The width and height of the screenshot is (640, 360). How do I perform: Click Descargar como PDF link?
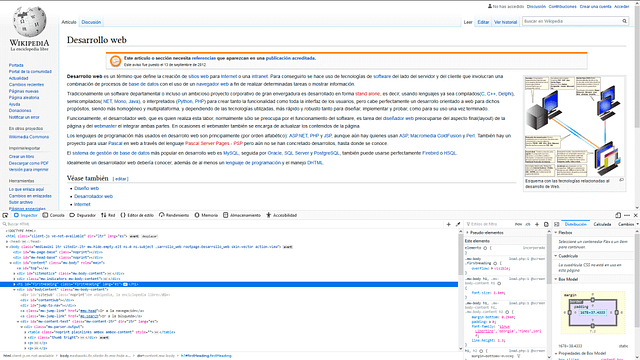coord(29,163)
